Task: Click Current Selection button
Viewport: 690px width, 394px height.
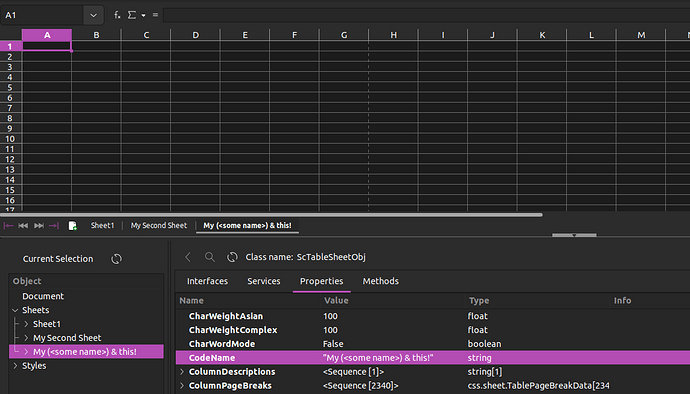Action: (58, 259)
